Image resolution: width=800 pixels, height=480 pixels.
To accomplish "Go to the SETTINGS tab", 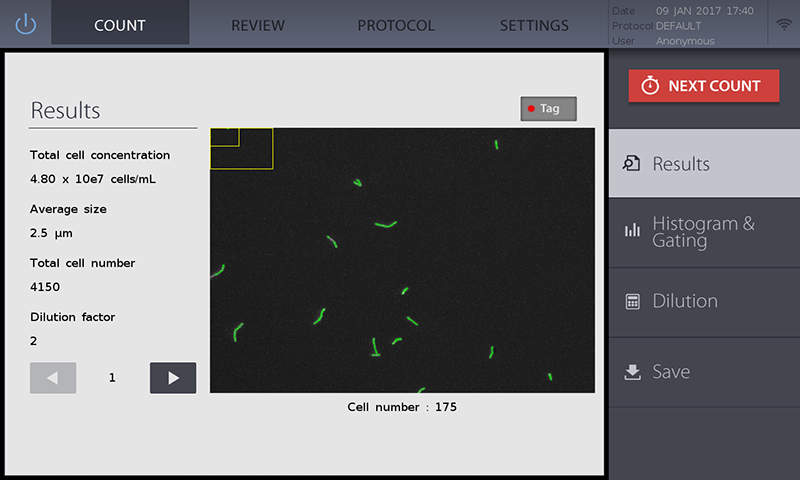I will coord(534,25).
